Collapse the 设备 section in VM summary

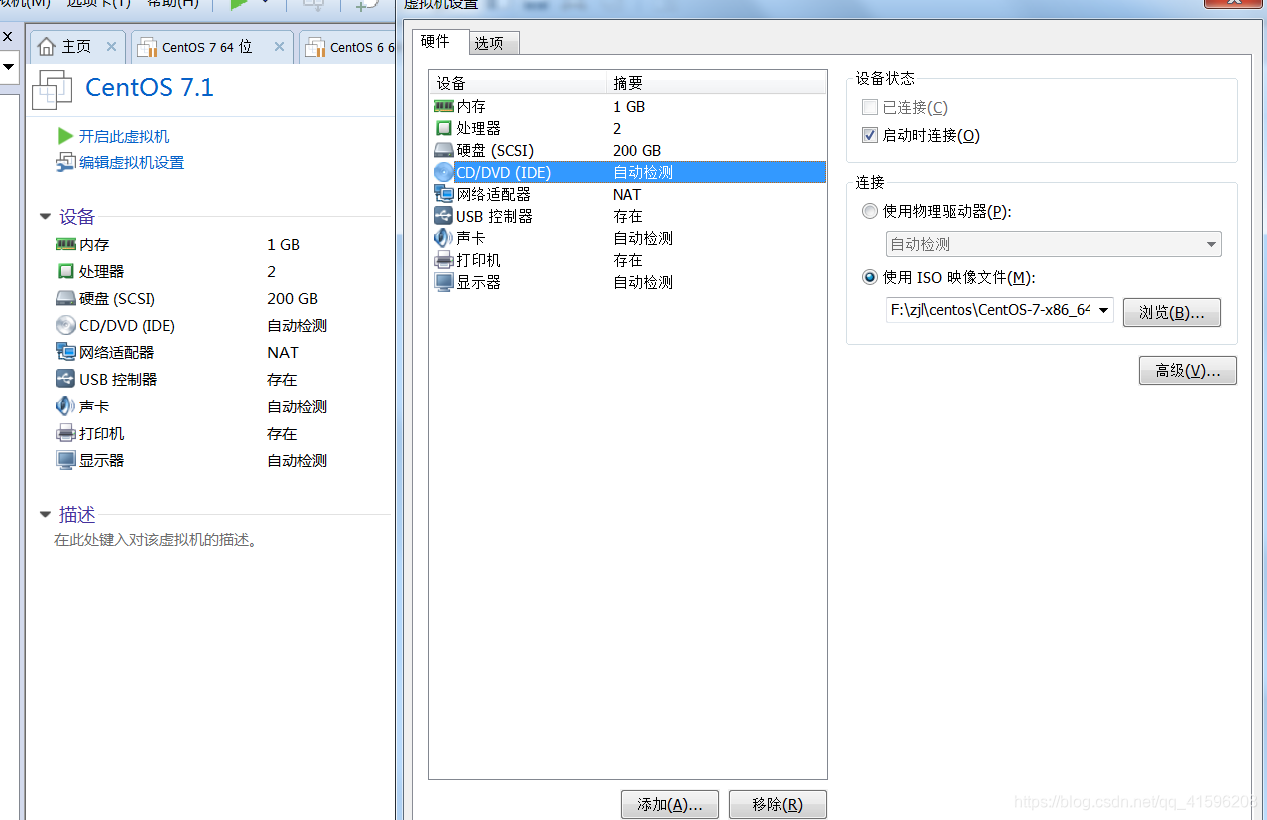tap(45, 217)
